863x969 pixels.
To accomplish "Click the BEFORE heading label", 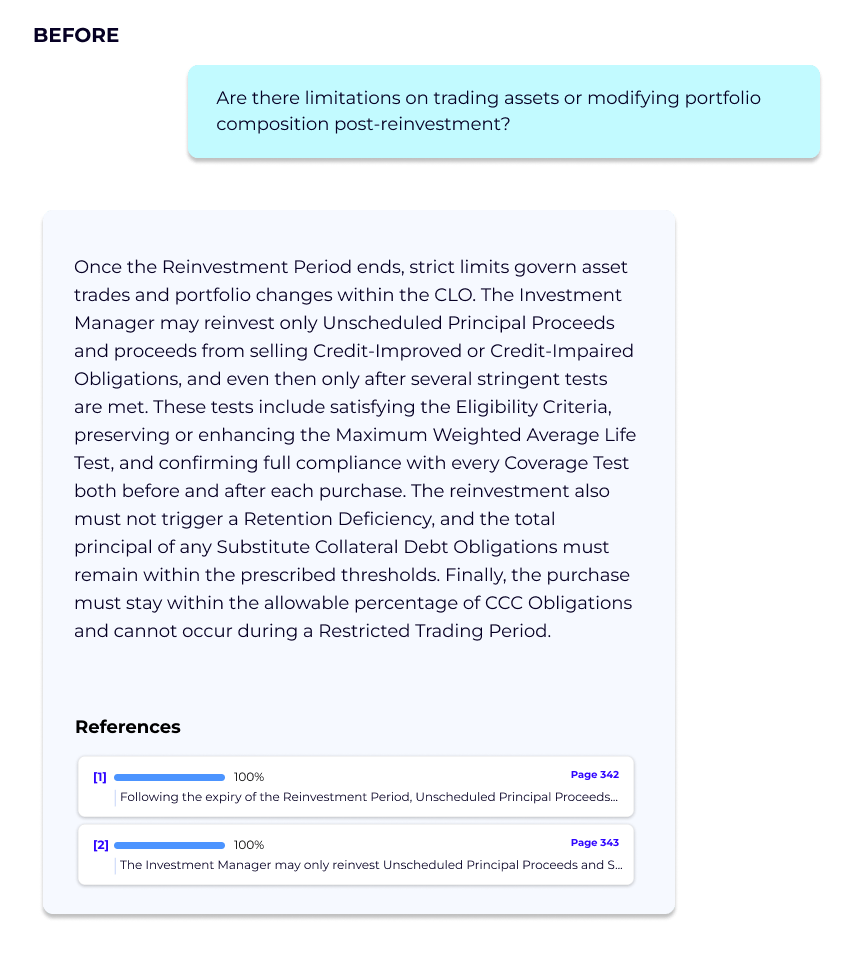I will 76,35.
